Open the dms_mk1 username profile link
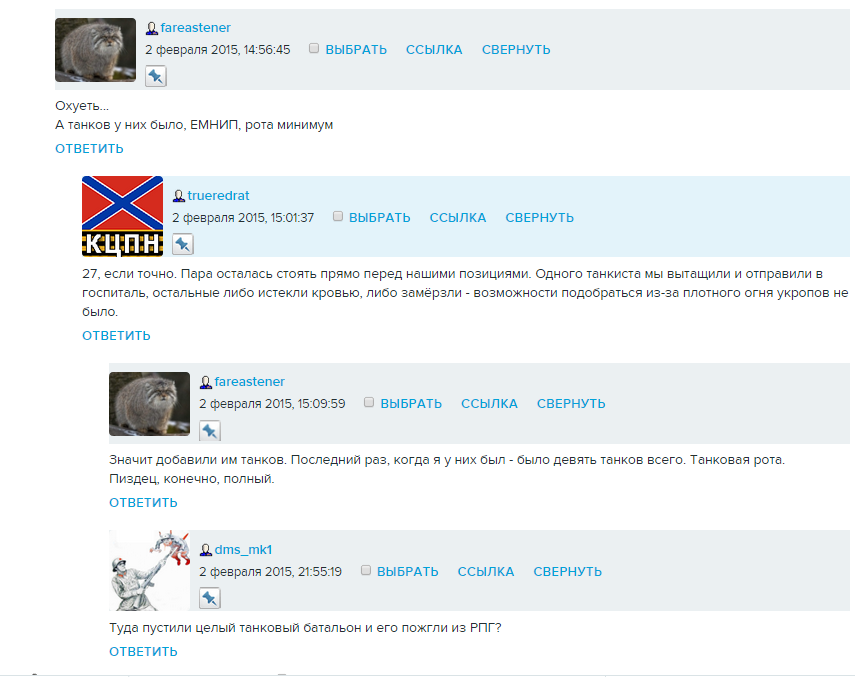The image size is (855, 677). point(243,549)
